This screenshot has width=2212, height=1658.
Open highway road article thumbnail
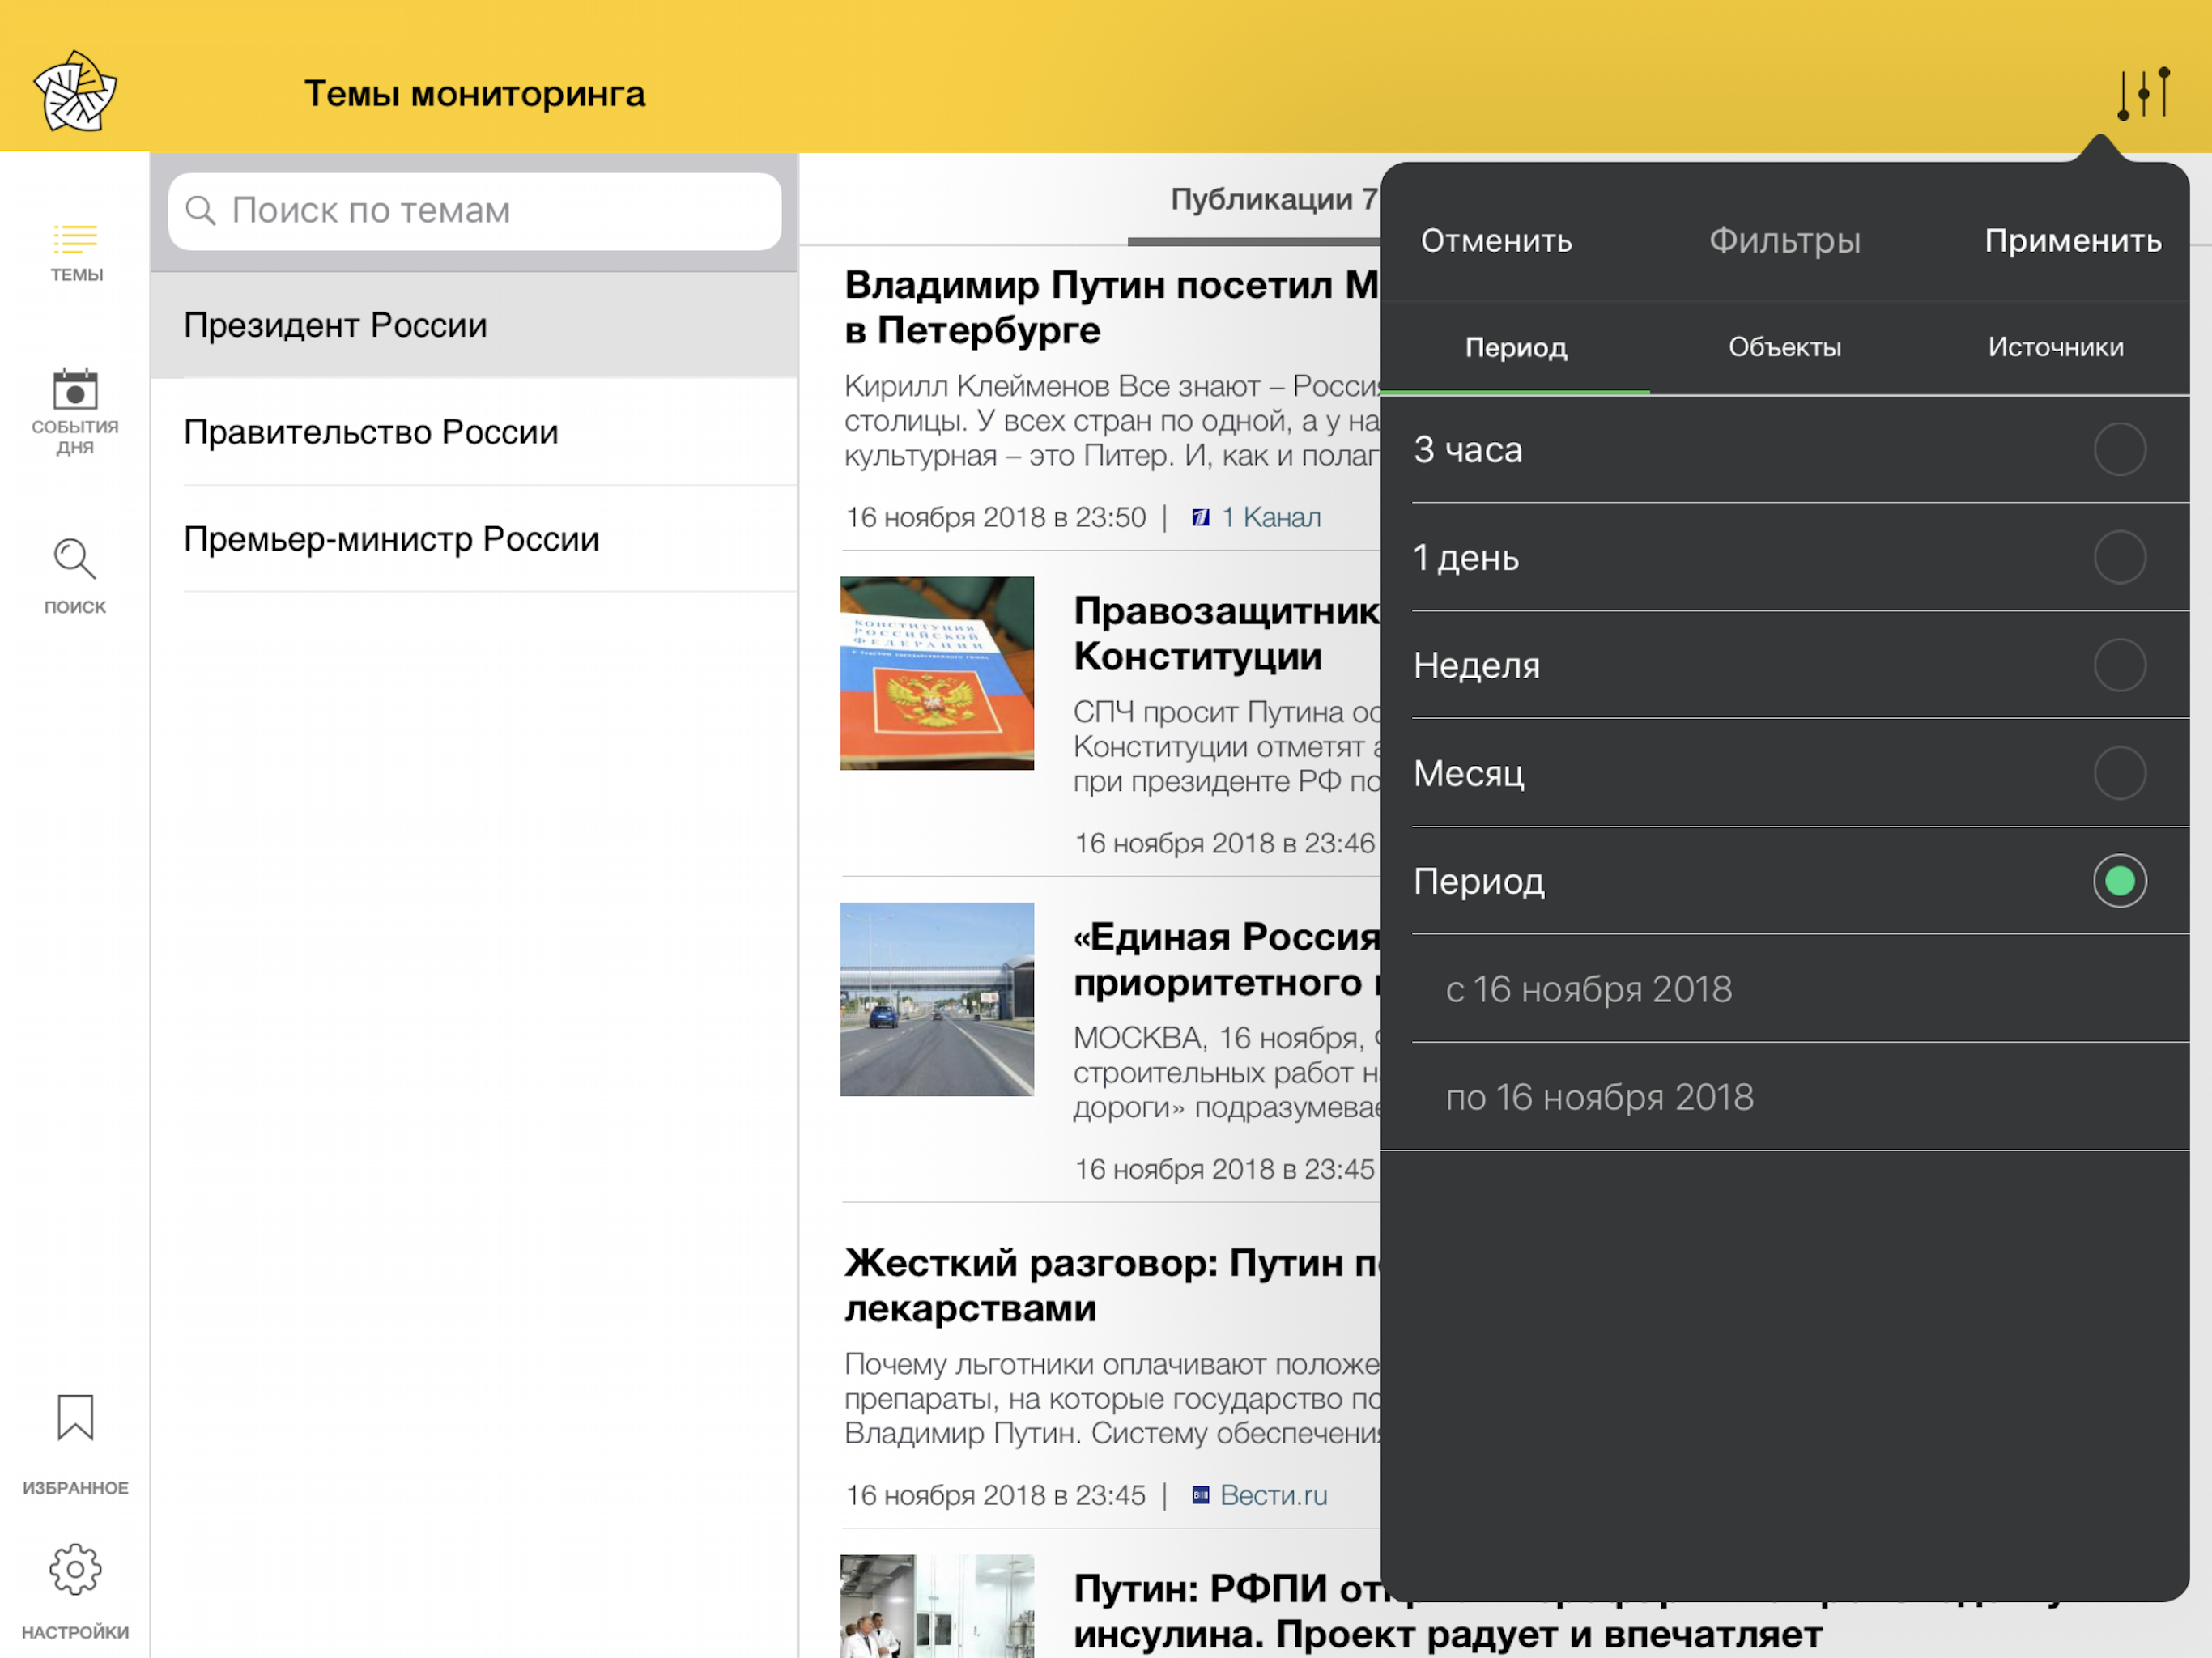pos(937,999)
